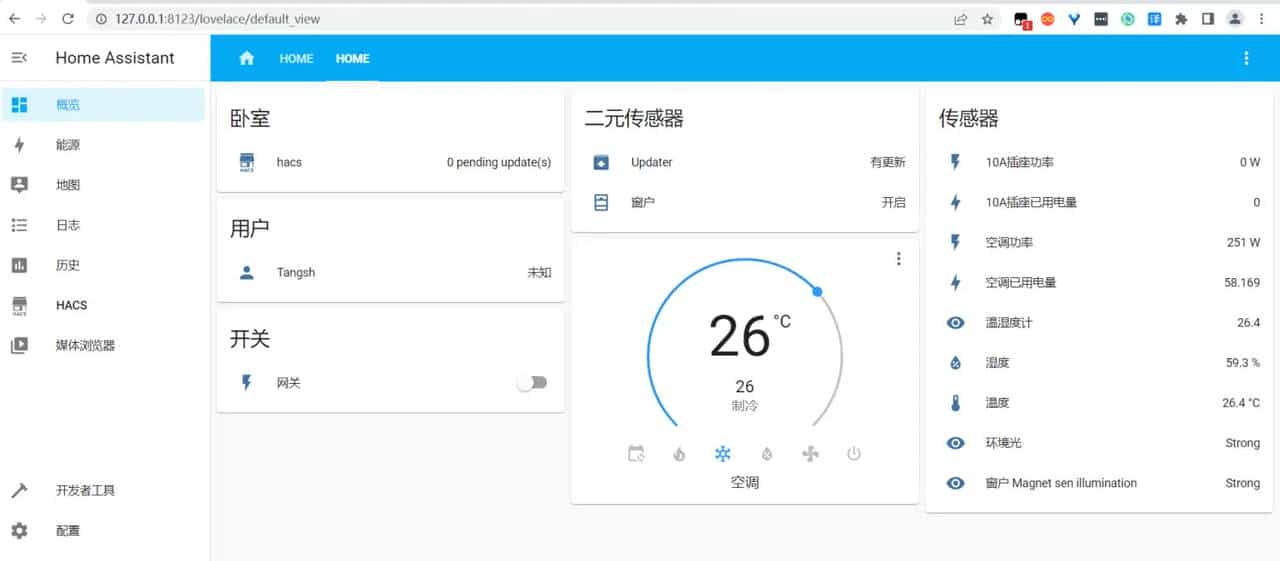Viewport: 1280px width, 561px height.
Task: Open the header overflow menu (three dots)
Action: (1246, 58)
